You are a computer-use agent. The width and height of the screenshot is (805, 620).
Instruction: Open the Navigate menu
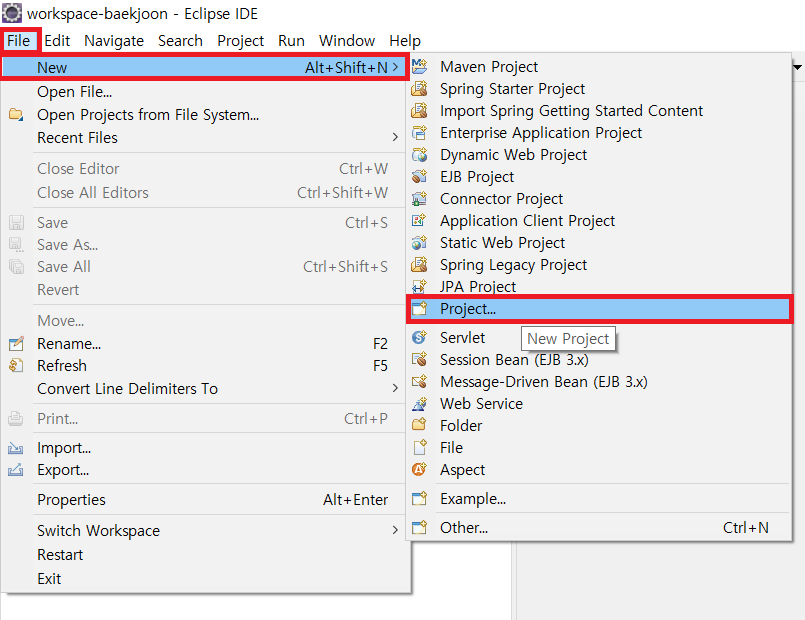[114, 41]
